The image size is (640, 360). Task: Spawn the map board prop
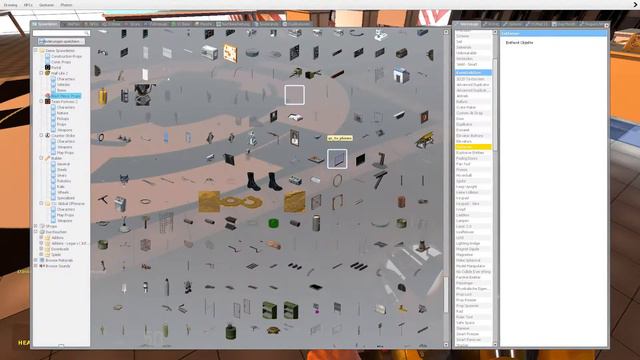tap(230, 53)
